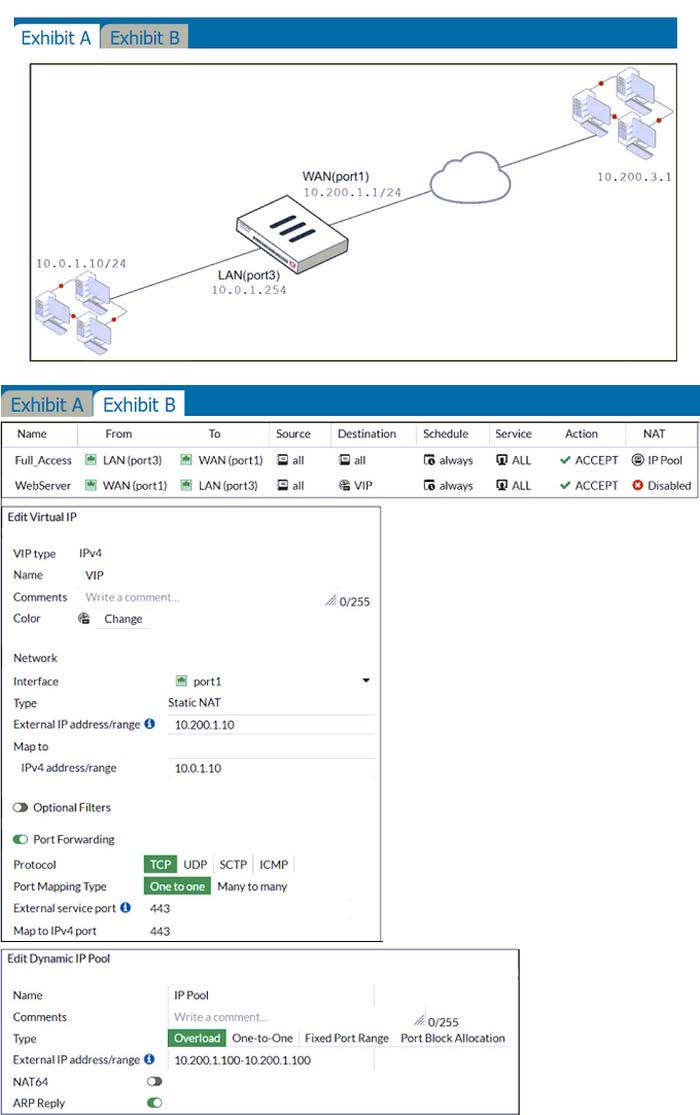Click the Disabled NAT red icon in WebServer row
700x1115 pixels.
pos(638,485)
